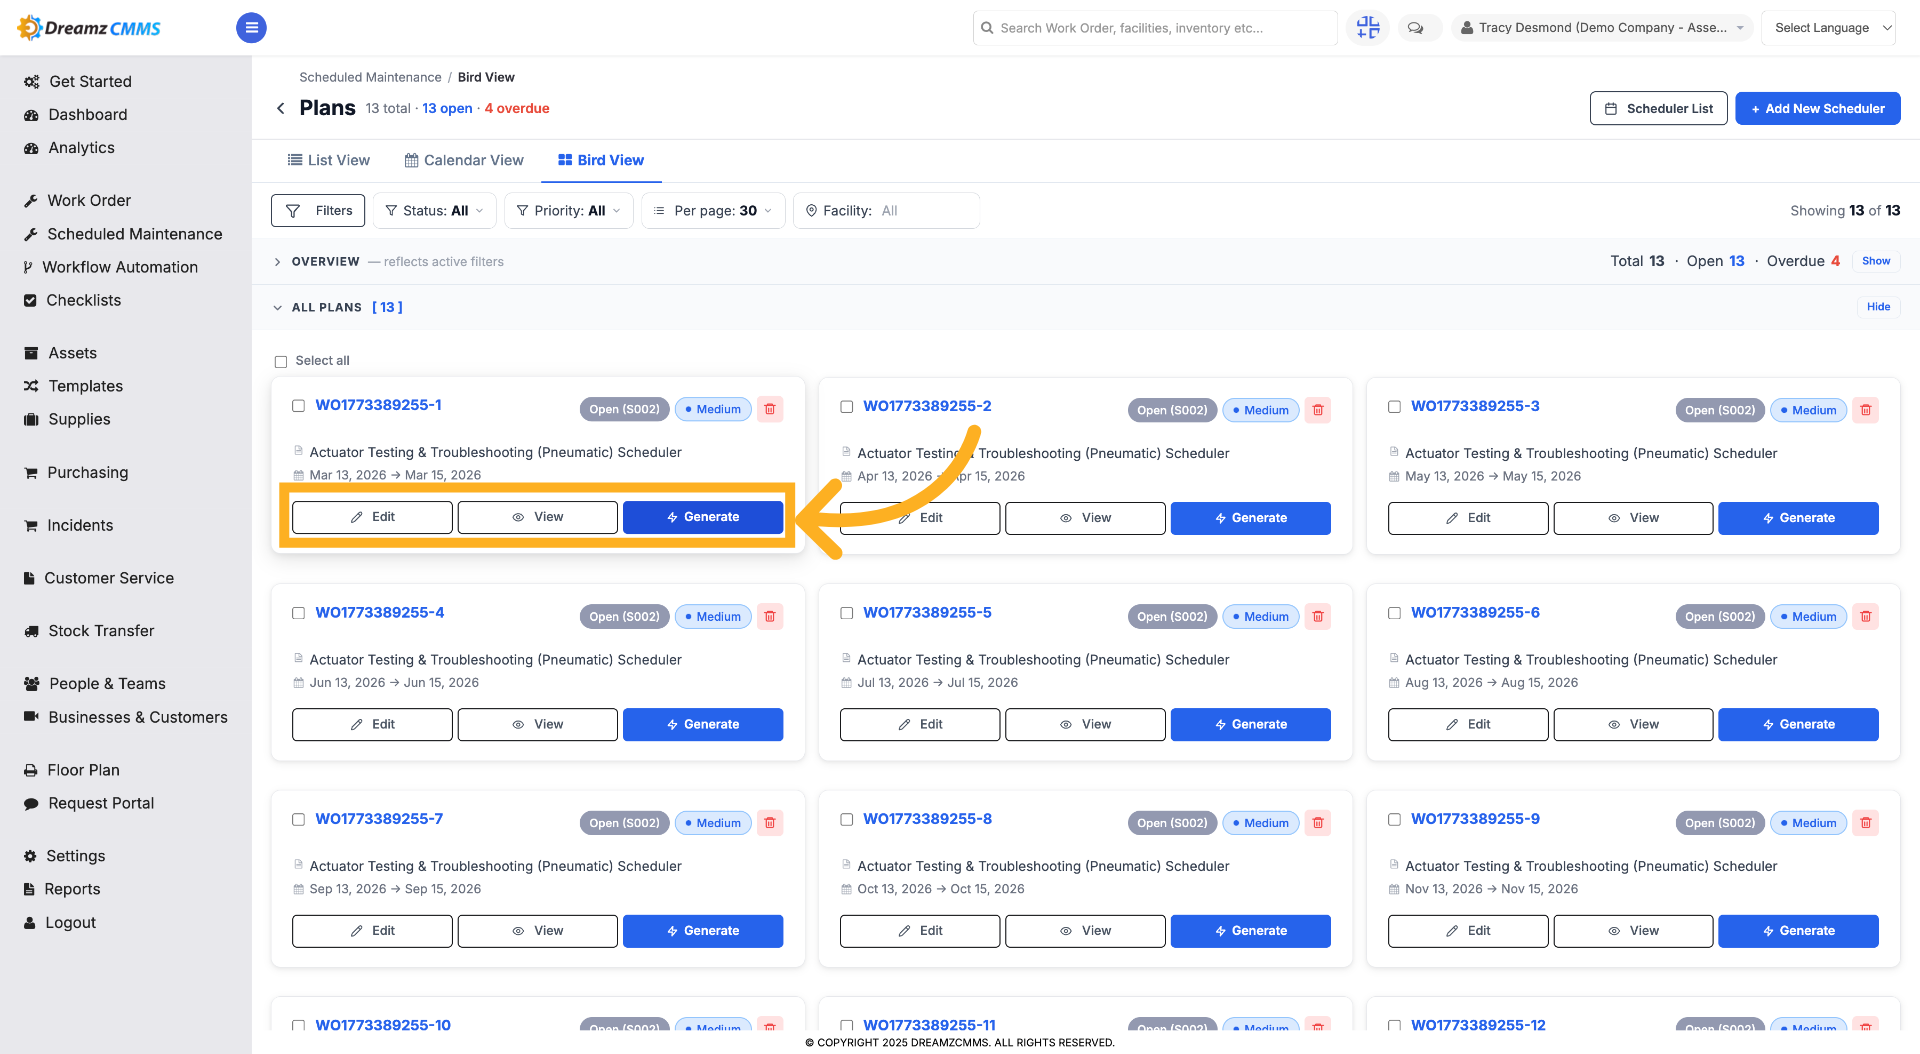This screenshot has height=1054, width=1920.
Task: Open Scheduled Maintenance in the sidebar
Action: click(134, 234)
